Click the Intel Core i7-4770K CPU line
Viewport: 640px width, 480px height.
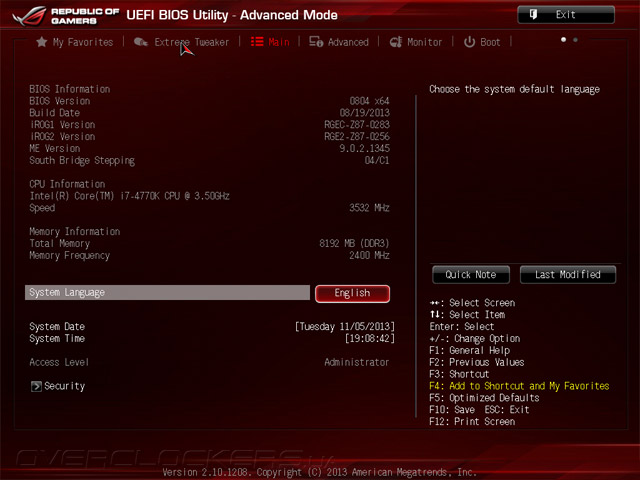click(x=129, y=196)
